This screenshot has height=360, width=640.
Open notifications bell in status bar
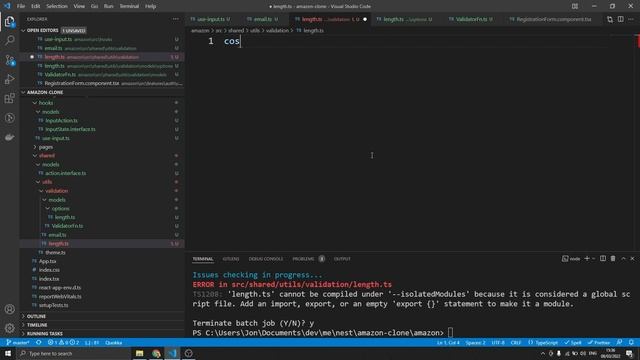[x=631, y=342]
